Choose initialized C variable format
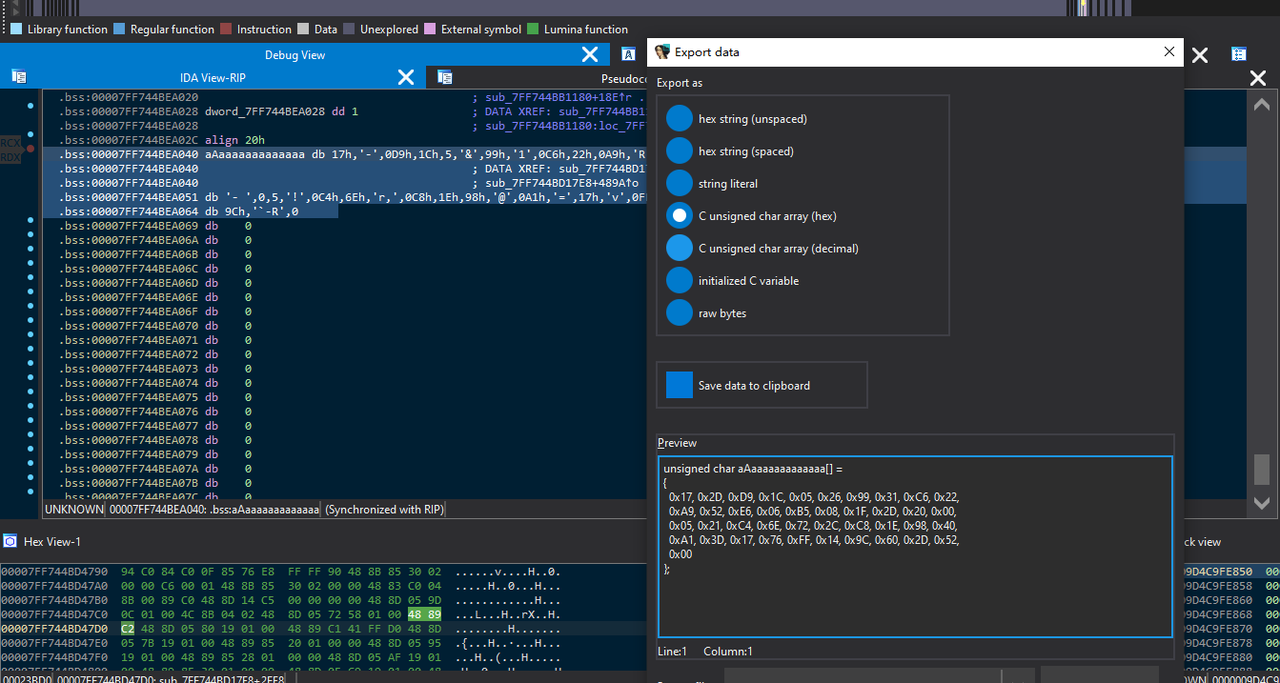This screenshot has width=1280, height=683. [x=733, y=281]
